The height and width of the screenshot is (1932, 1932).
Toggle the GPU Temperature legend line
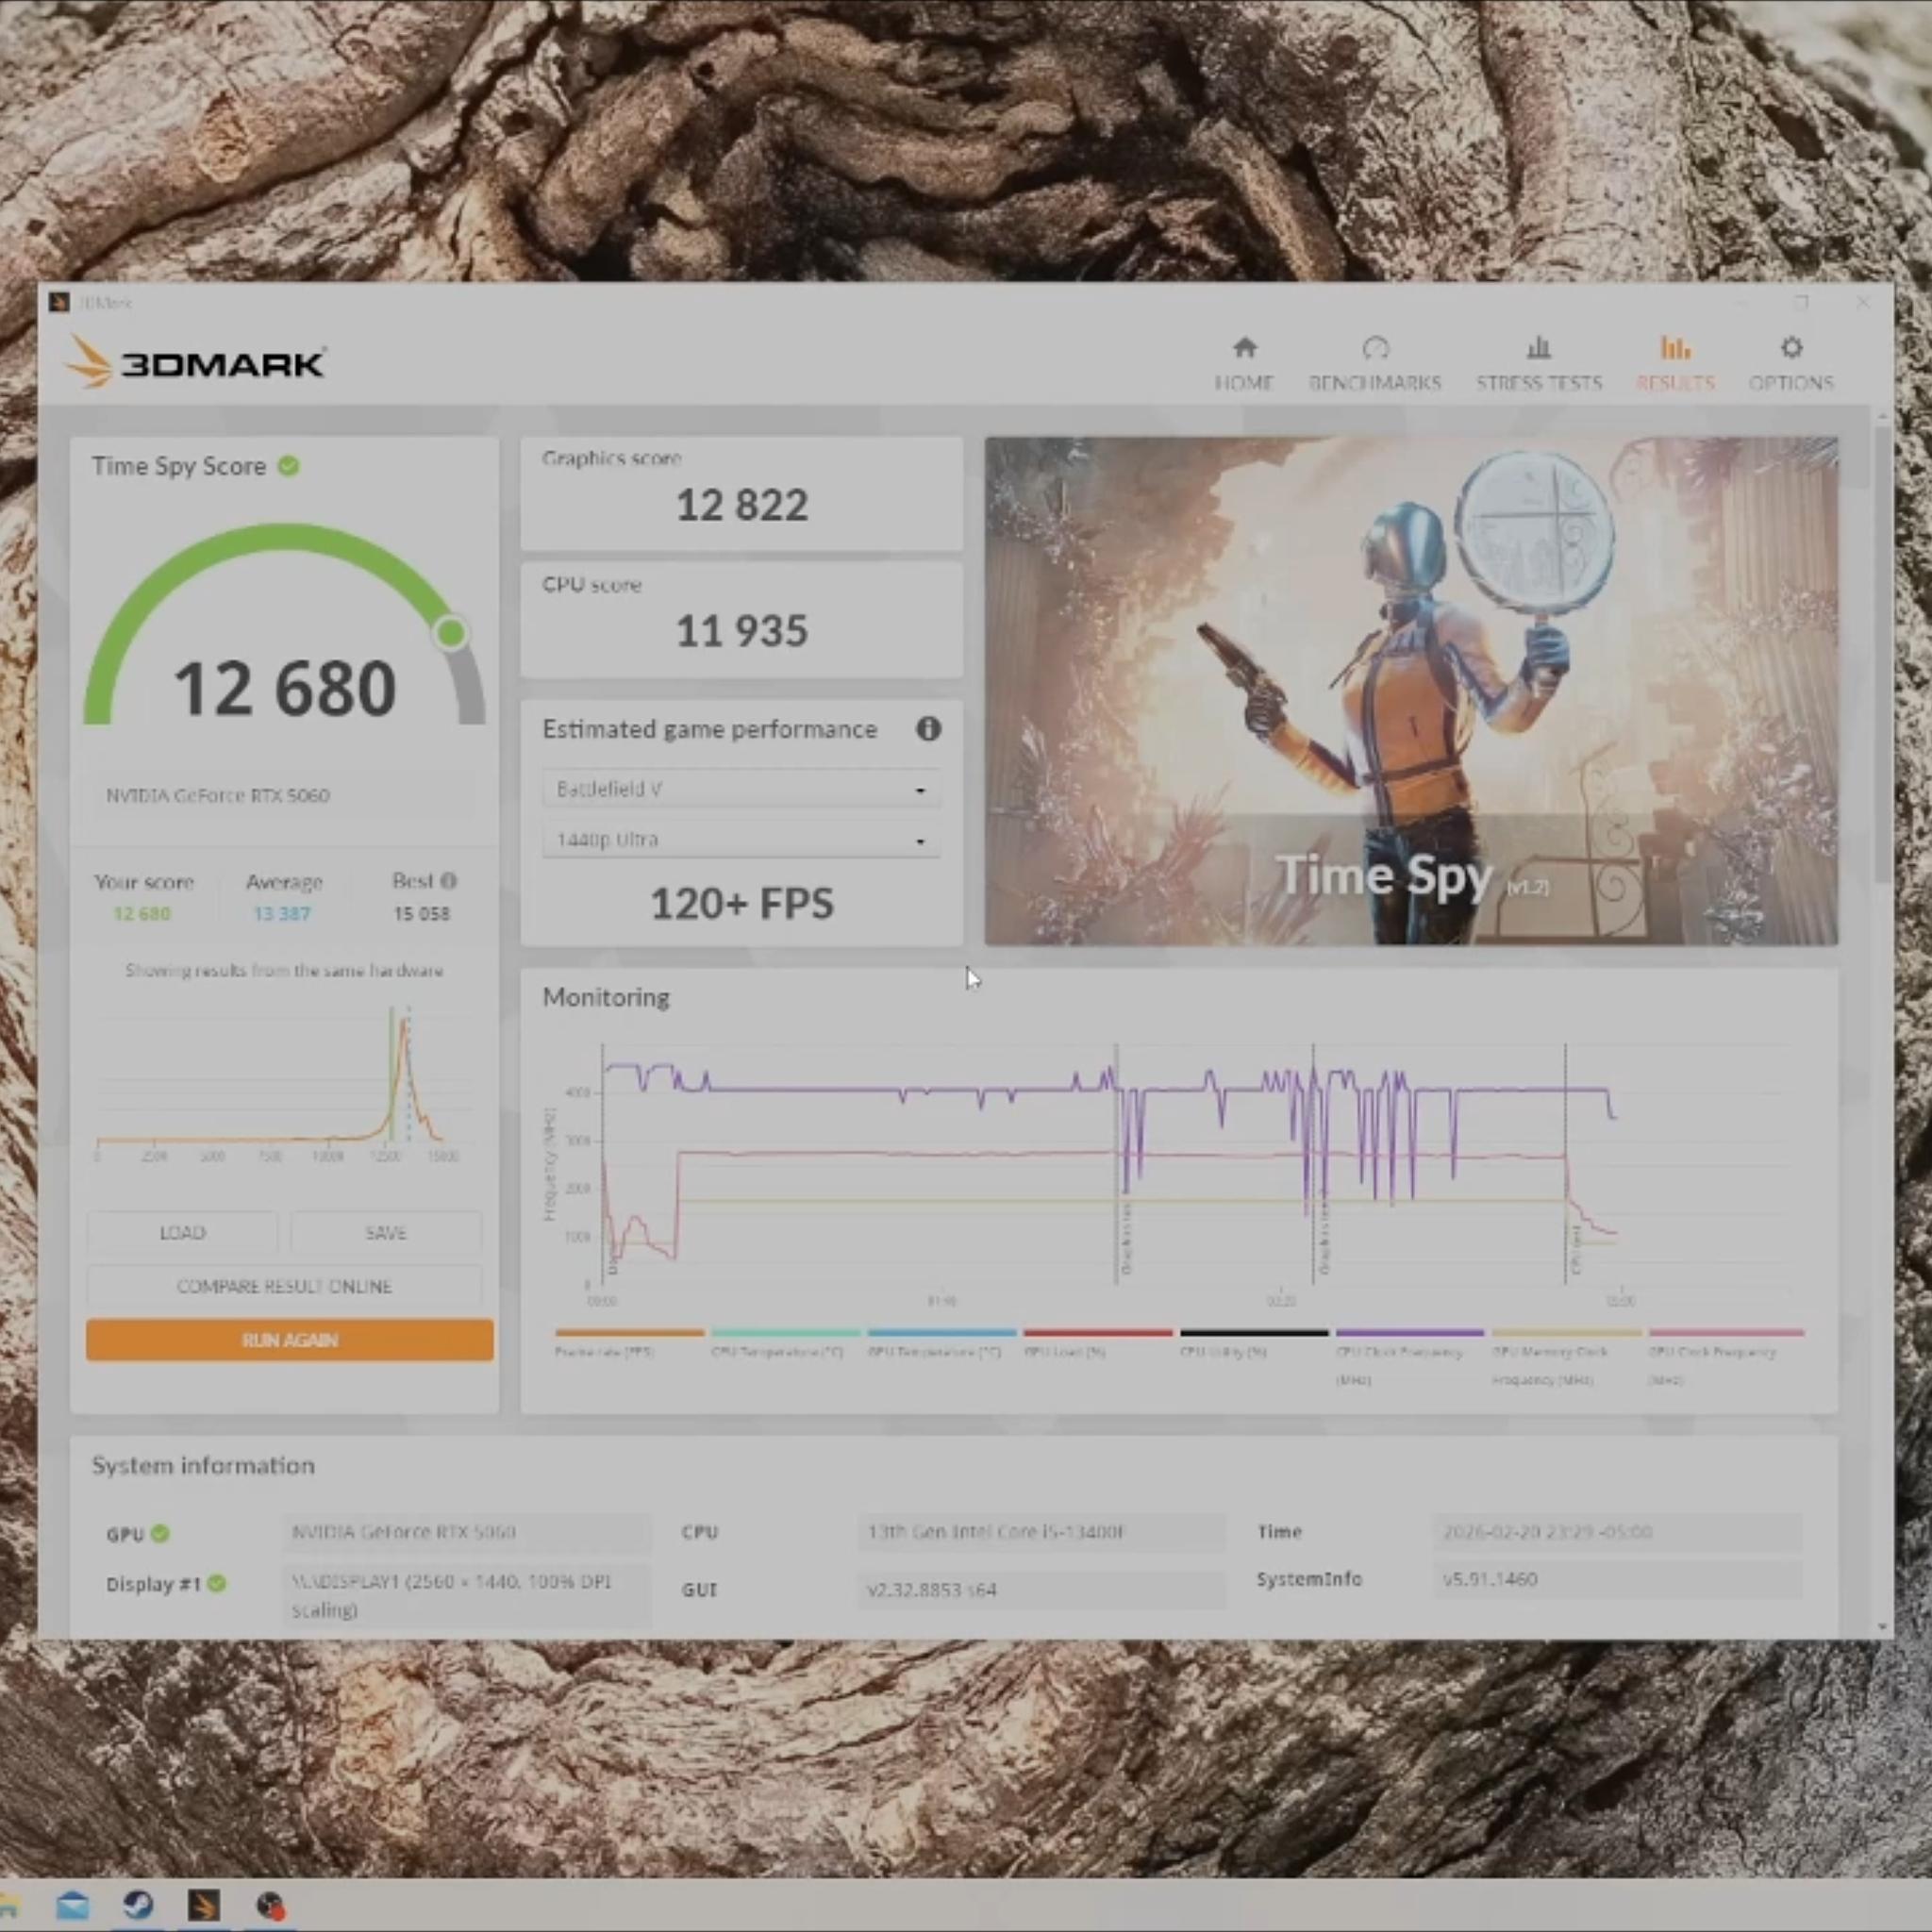click(x=941, y=1343)
